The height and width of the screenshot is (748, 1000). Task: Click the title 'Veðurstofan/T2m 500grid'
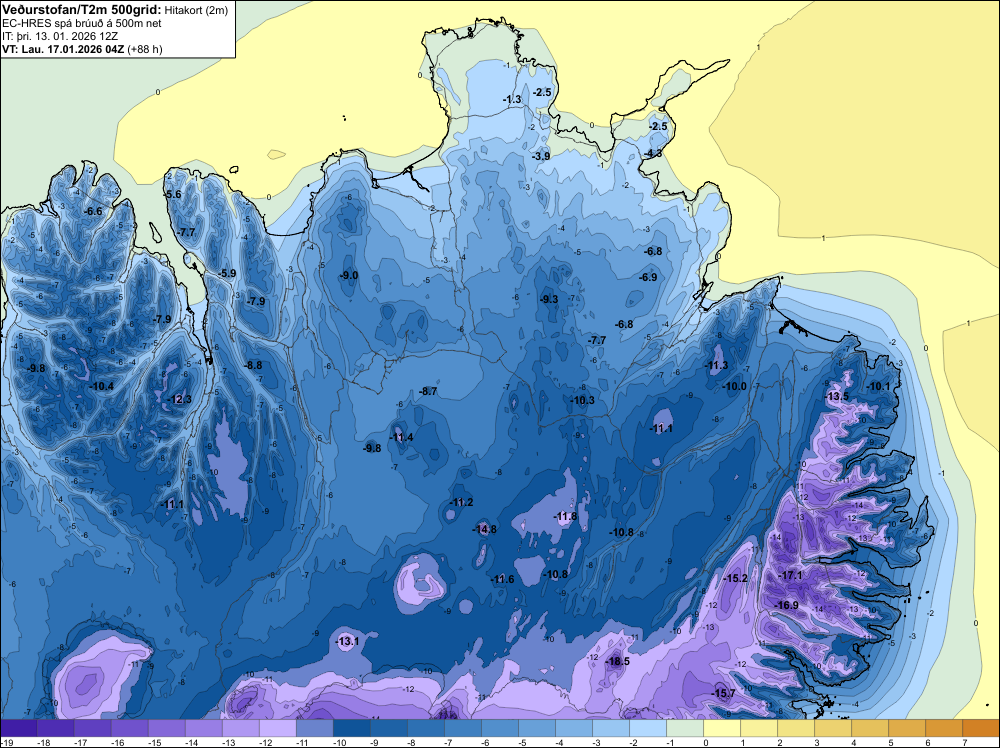[81, 10]
